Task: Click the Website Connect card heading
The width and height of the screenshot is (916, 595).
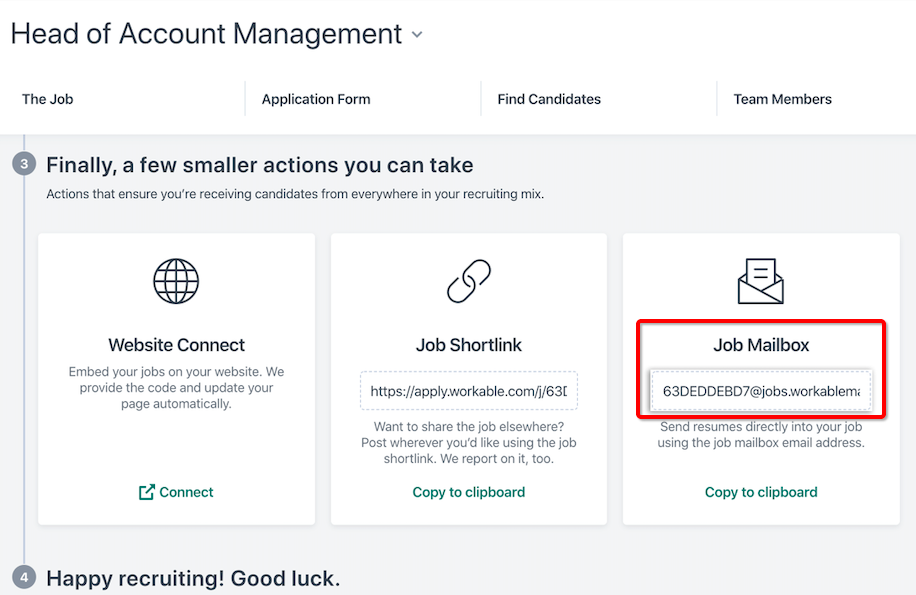Action: pyautogui.click(x=176, y=345)
